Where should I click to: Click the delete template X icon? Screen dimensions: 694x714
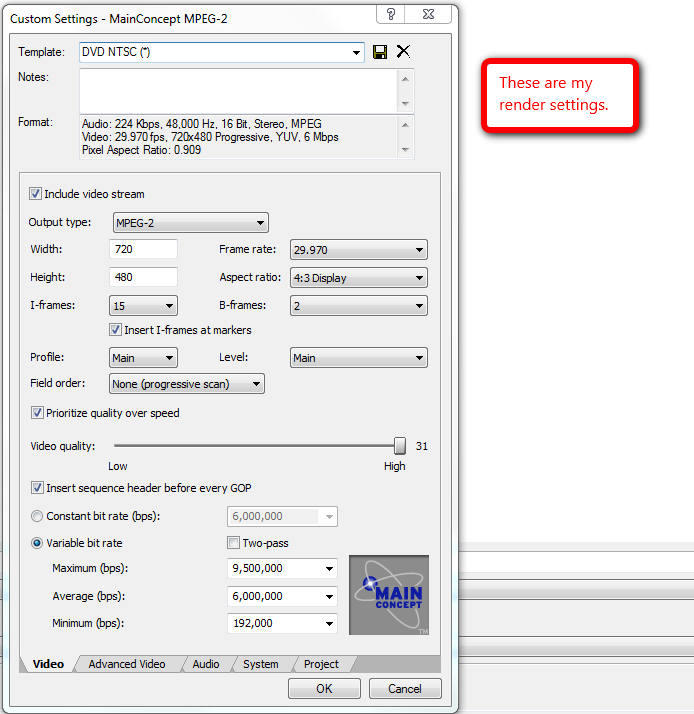tap(403, 52)
